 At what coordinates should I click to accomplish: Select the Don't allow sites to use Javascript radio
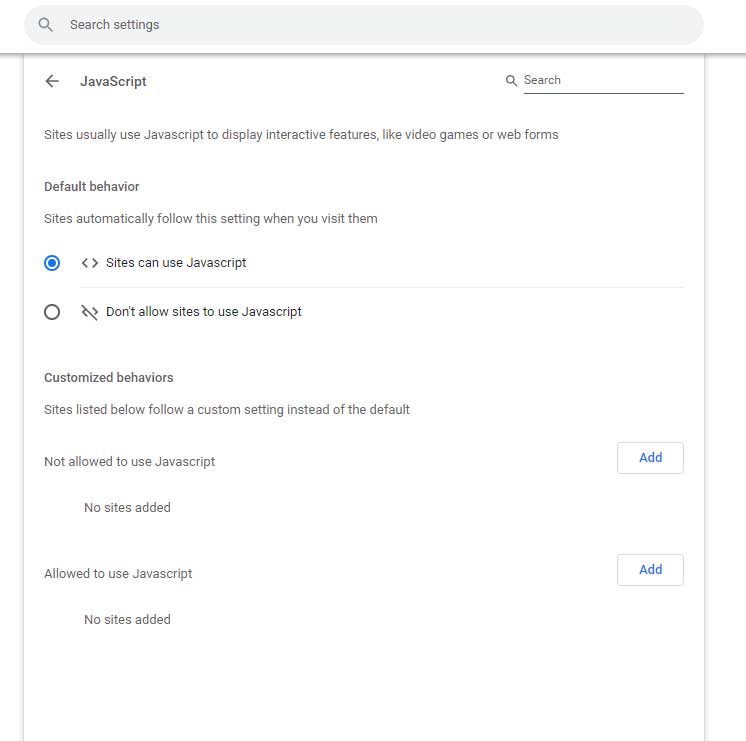pyautogui.click(x=52, y=312)
